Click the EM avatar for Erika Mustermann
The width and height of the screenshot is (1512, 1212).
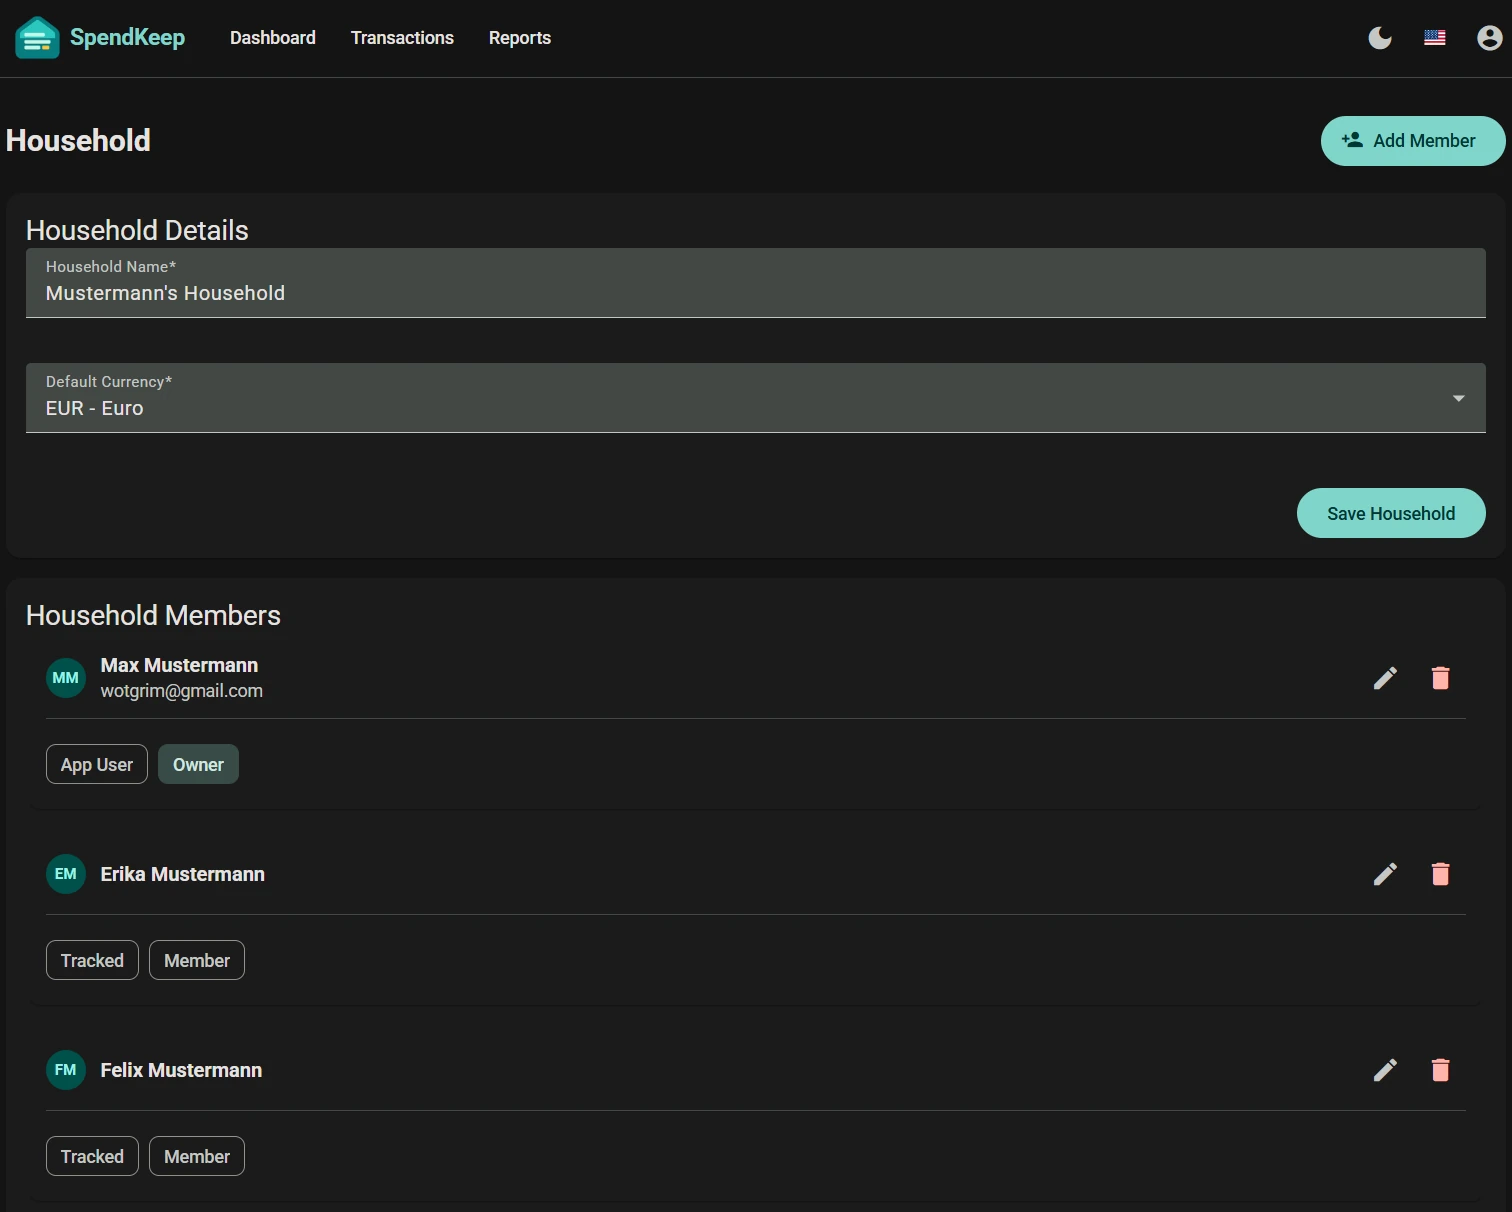coord(66,874)
